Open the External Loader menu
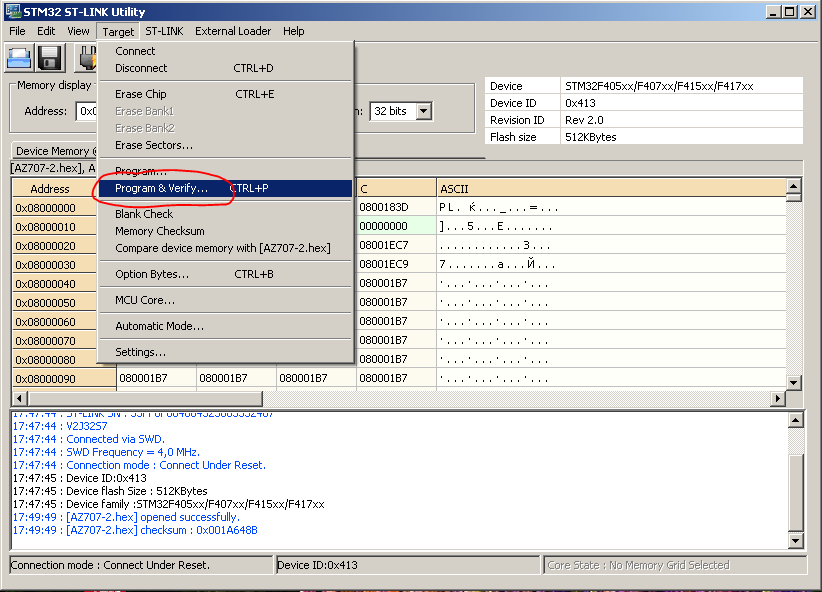 (233, 31)
